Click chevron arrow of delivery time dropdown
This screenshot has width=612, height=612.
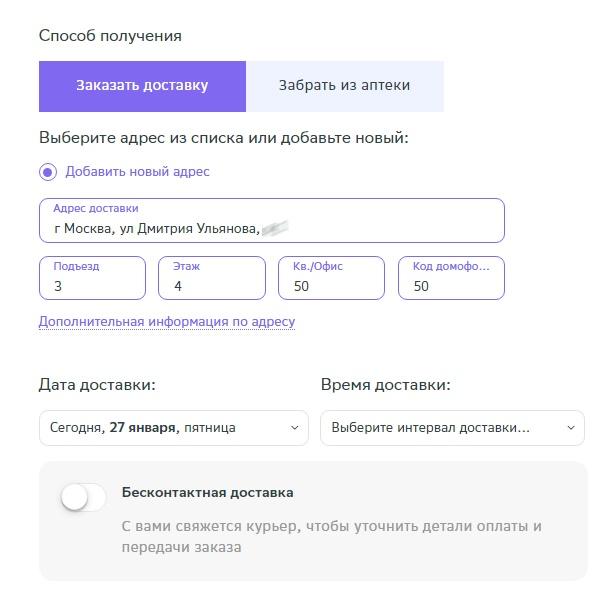[571, 428]
